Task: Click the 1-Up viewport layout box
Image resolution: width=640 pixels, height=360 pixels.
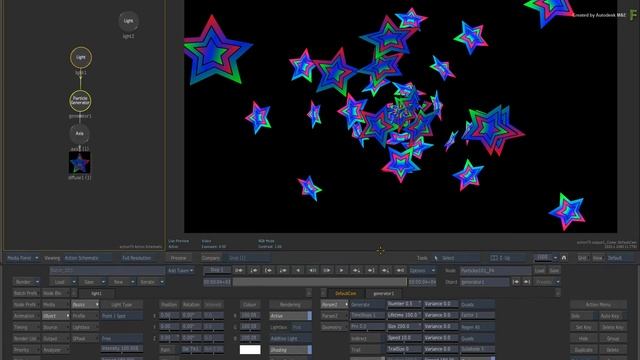Action: coord(507,258)
